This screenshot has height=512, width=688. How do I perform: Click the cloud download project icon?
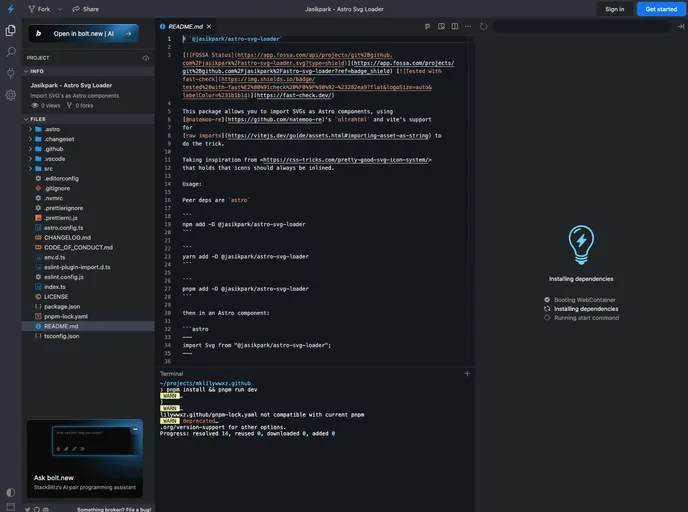coord(146,58)
